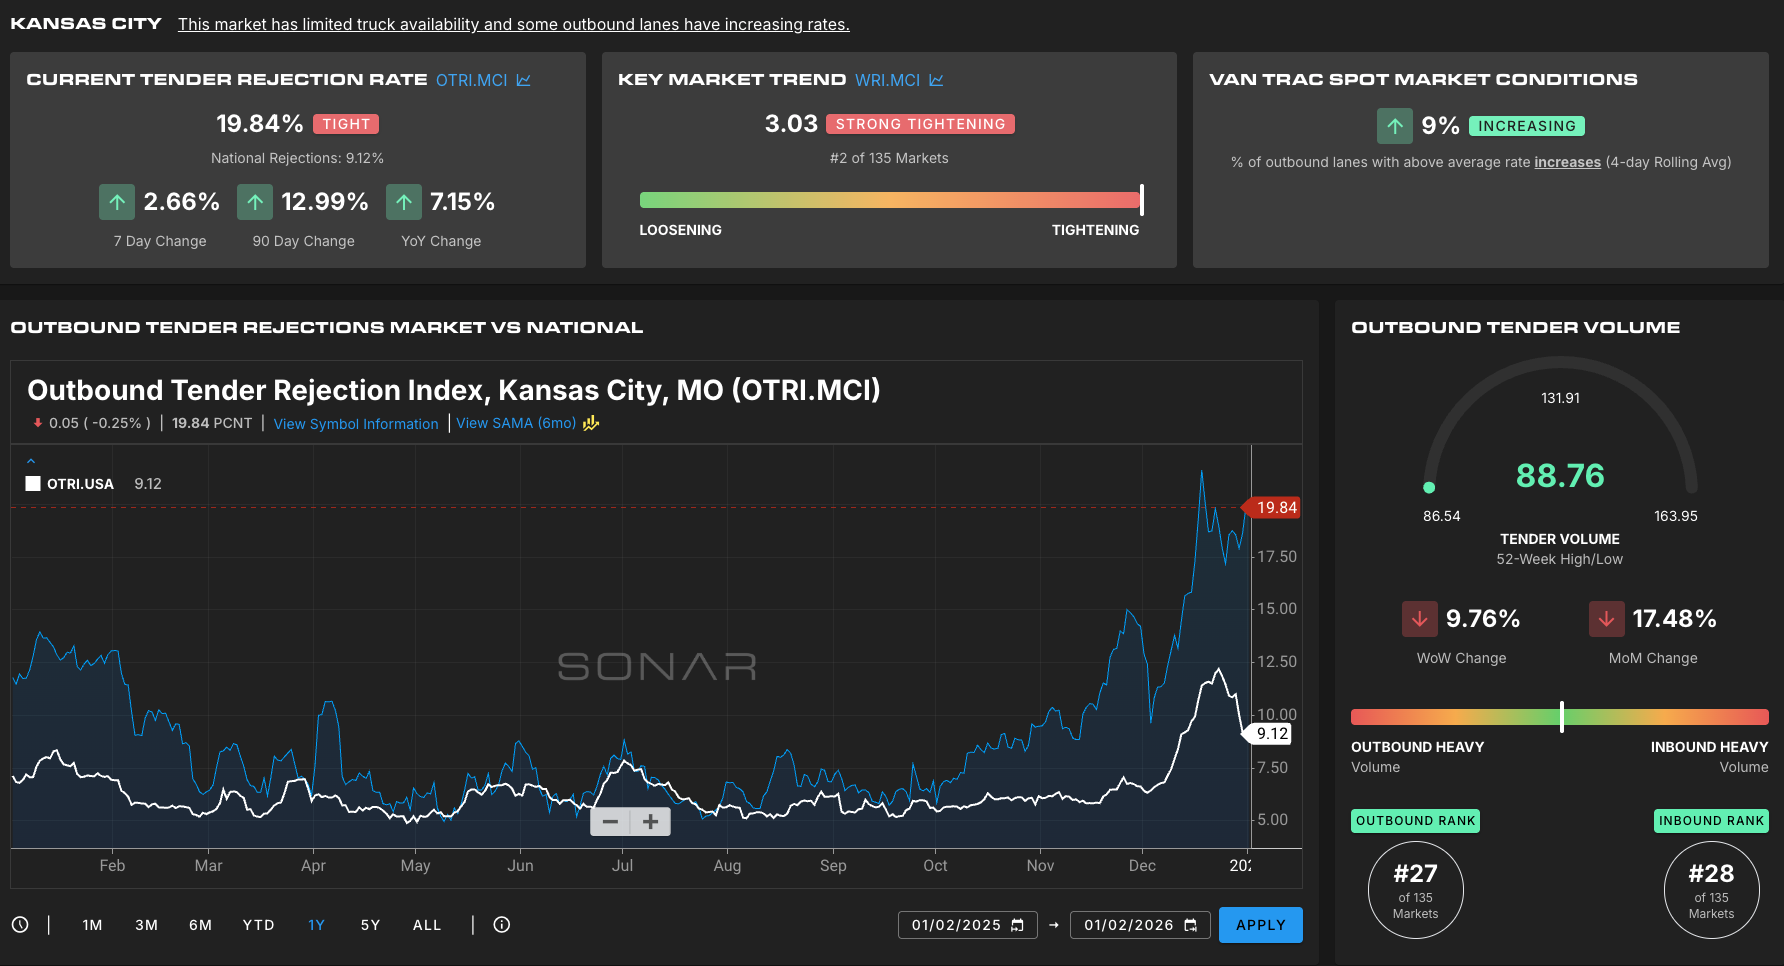This screenshot has height=966, width=1784.
Task: Open the chart icon next to OTRI.MCI
Action: click(x=524, y=80)
